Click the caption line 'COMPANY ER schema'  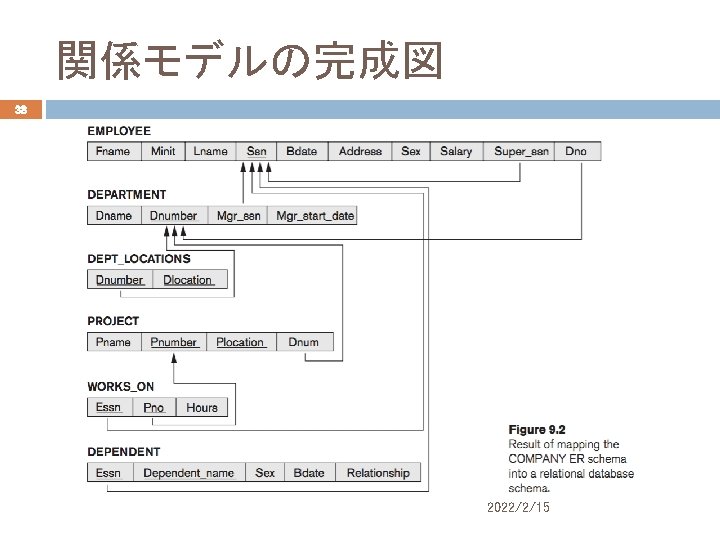point(567,459)
